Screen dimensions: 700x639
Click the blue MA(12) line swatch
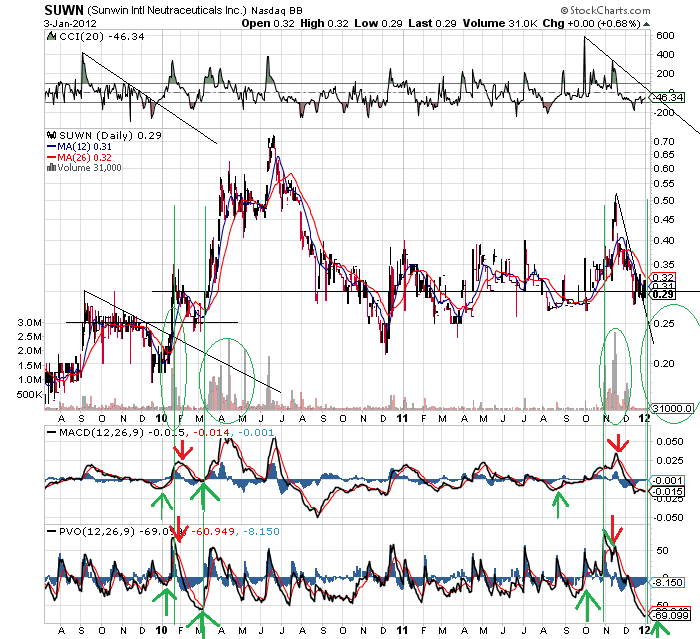click(51, 146)
